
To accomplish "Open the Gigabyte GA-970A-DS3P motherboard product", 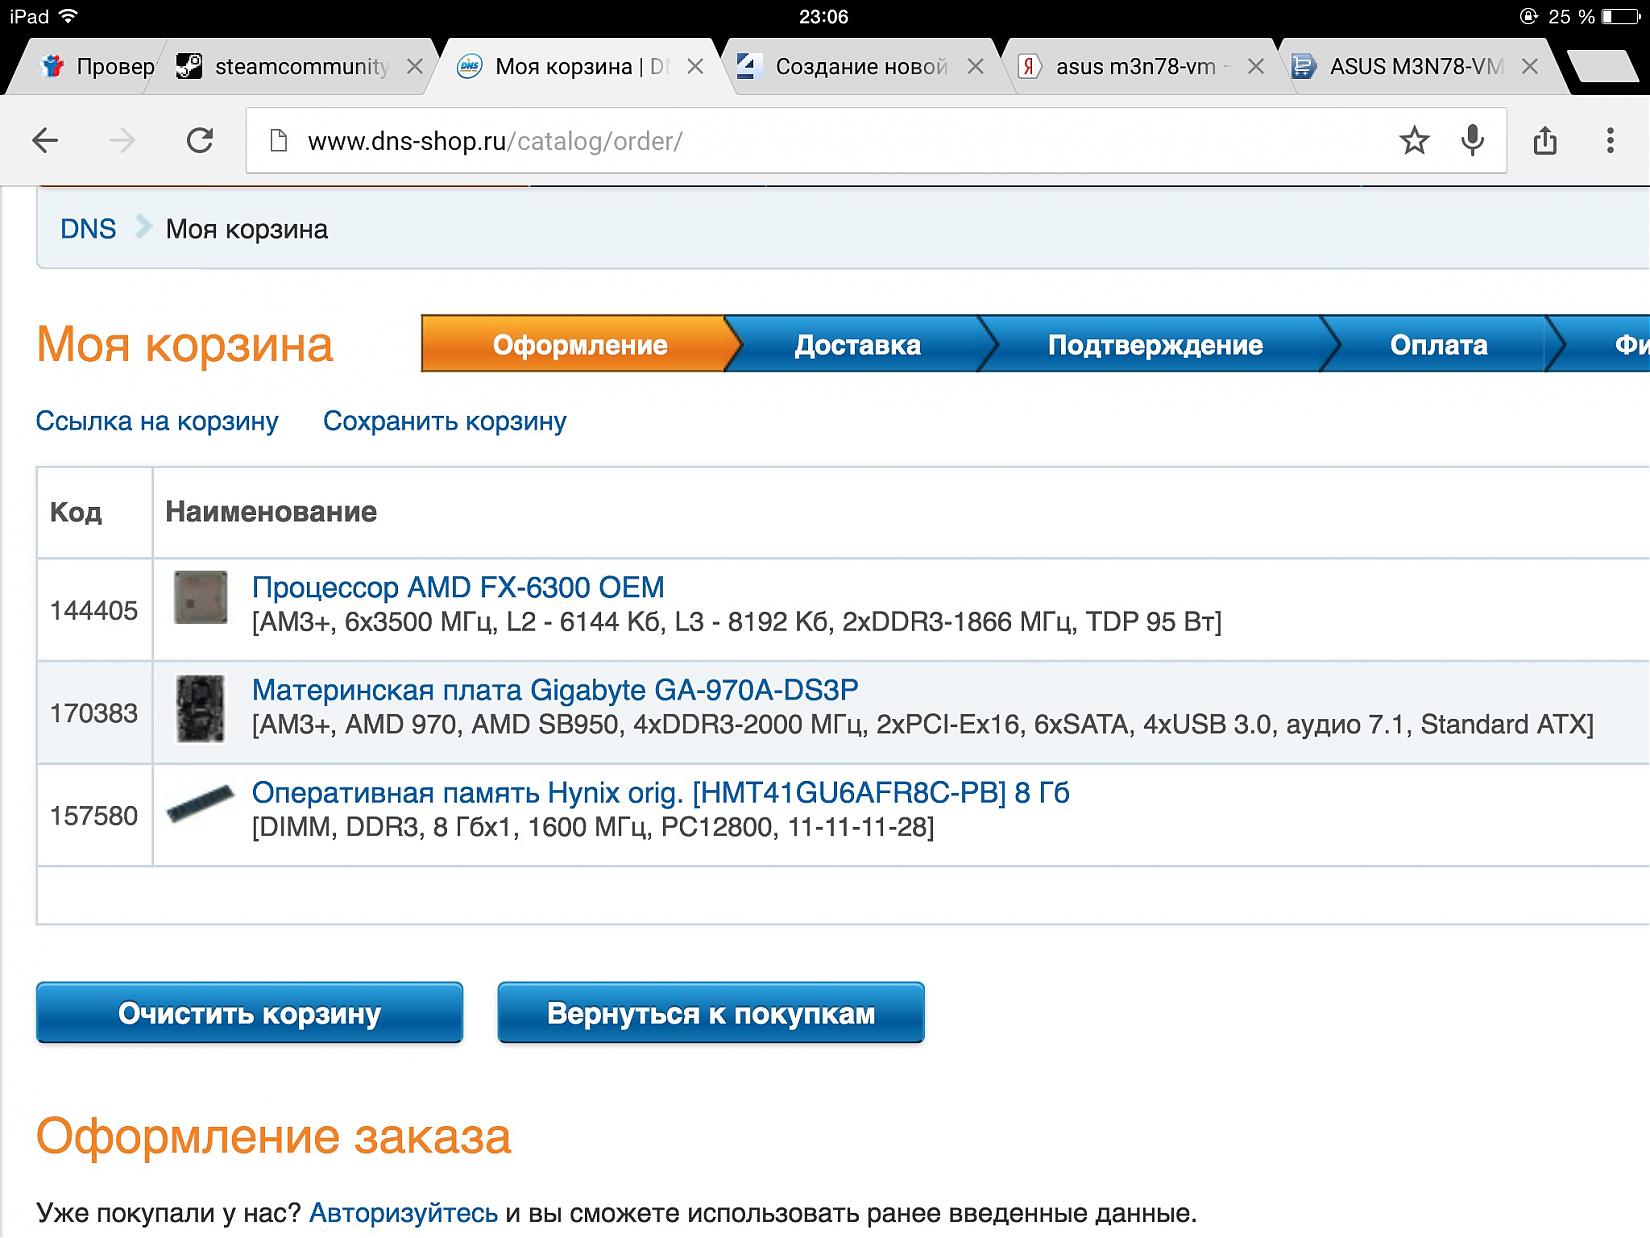I will [555, 690].
